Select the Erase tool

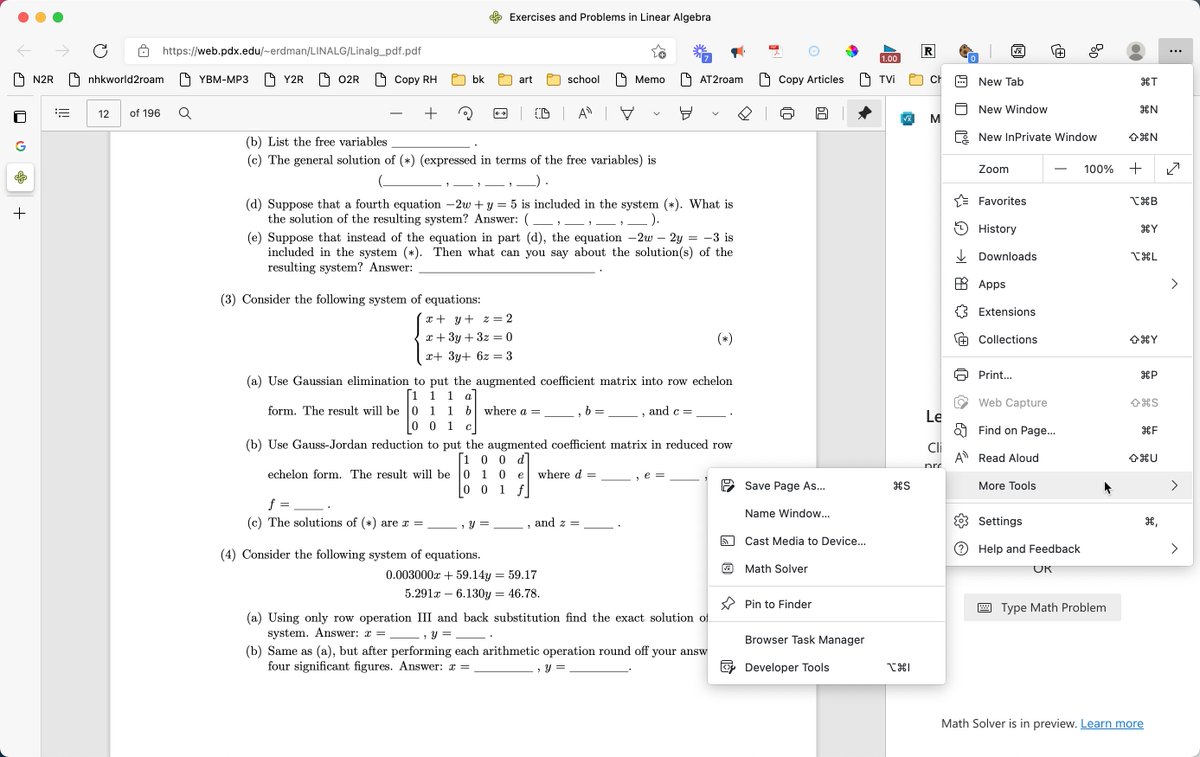click(x=745, y=114)
